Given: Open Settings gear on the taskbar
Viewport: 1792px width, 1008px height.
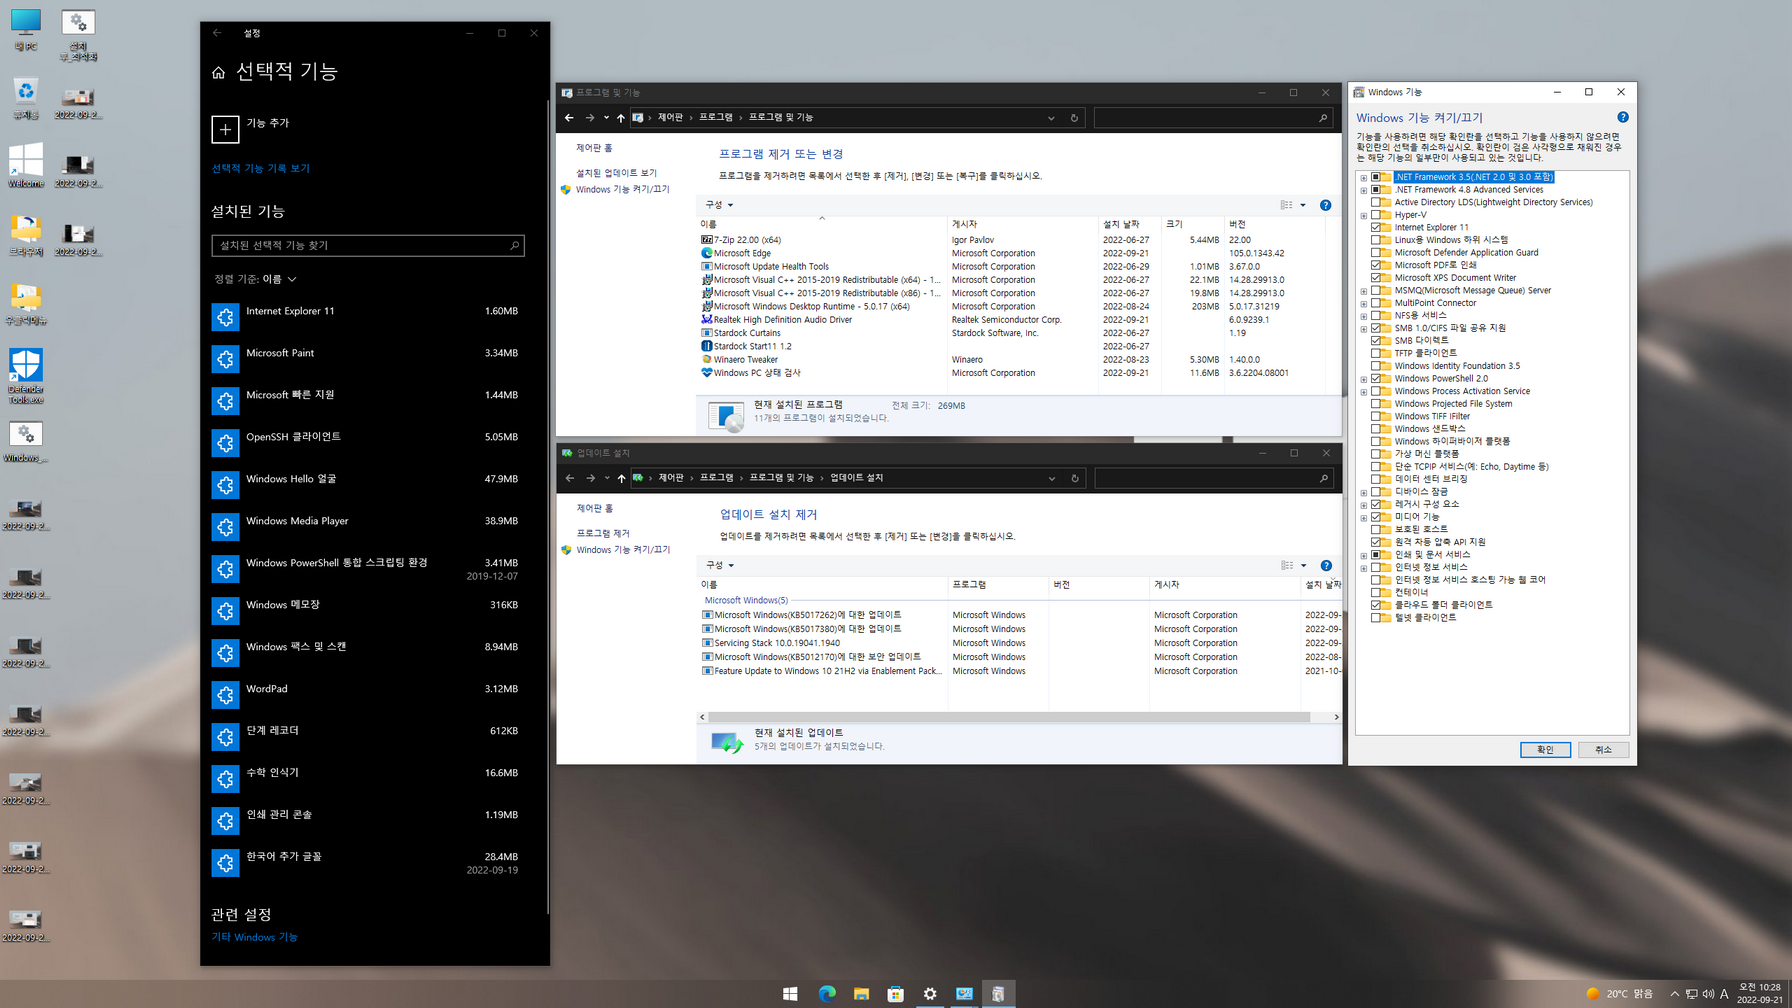Looking at the screenshot, I should point(930,993).
